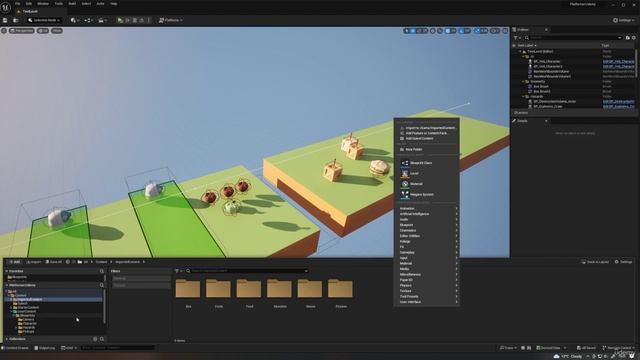The image size is (640, 360).
Task: Open the Tools menu
Action: (x=59, y=4)
